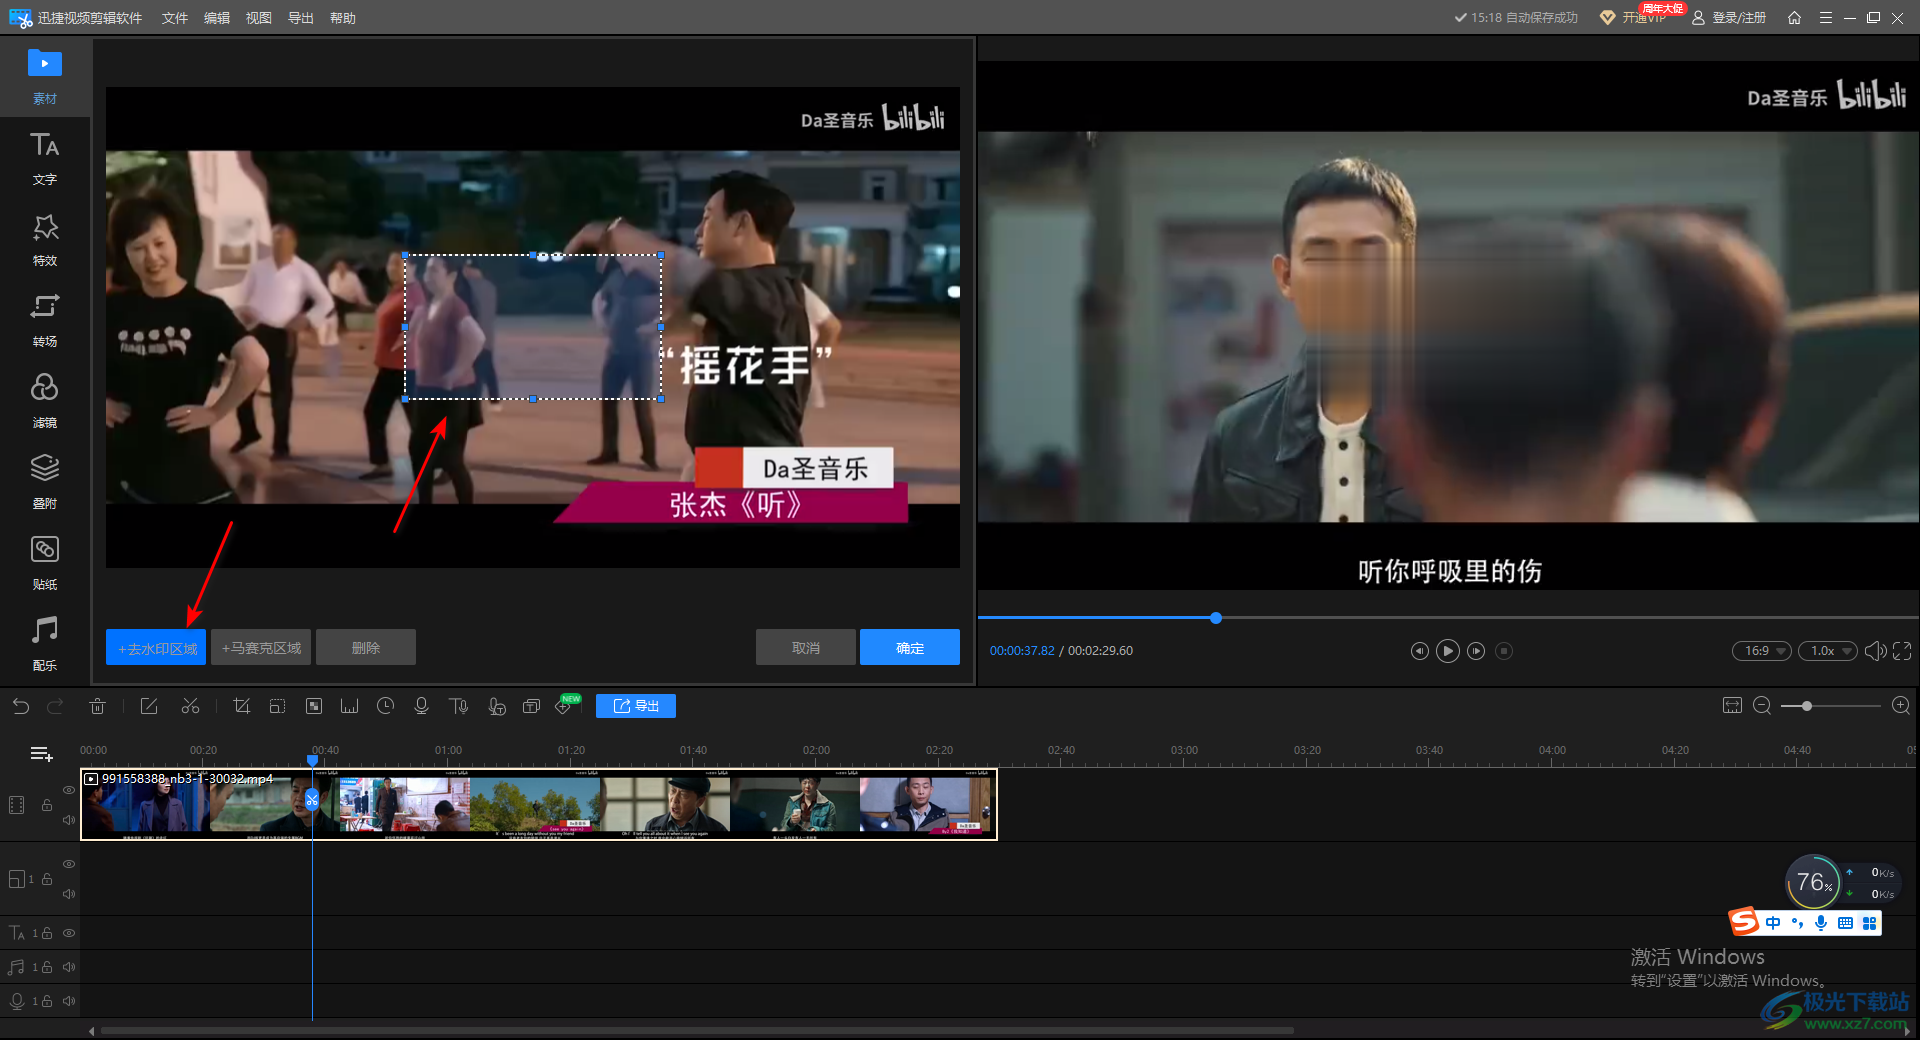Click the microphone voiceover icon
This screenshot has height=1040, width=1920.
click(x=421, y=706)
